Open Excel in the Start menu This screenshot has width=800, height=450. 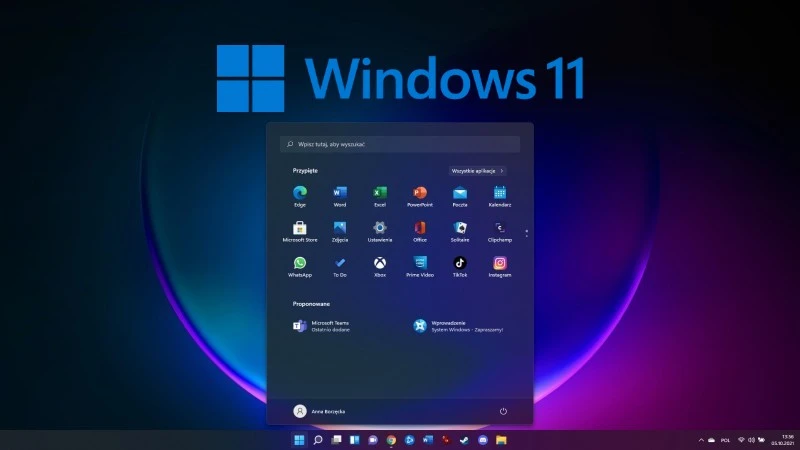pos(380,196)
